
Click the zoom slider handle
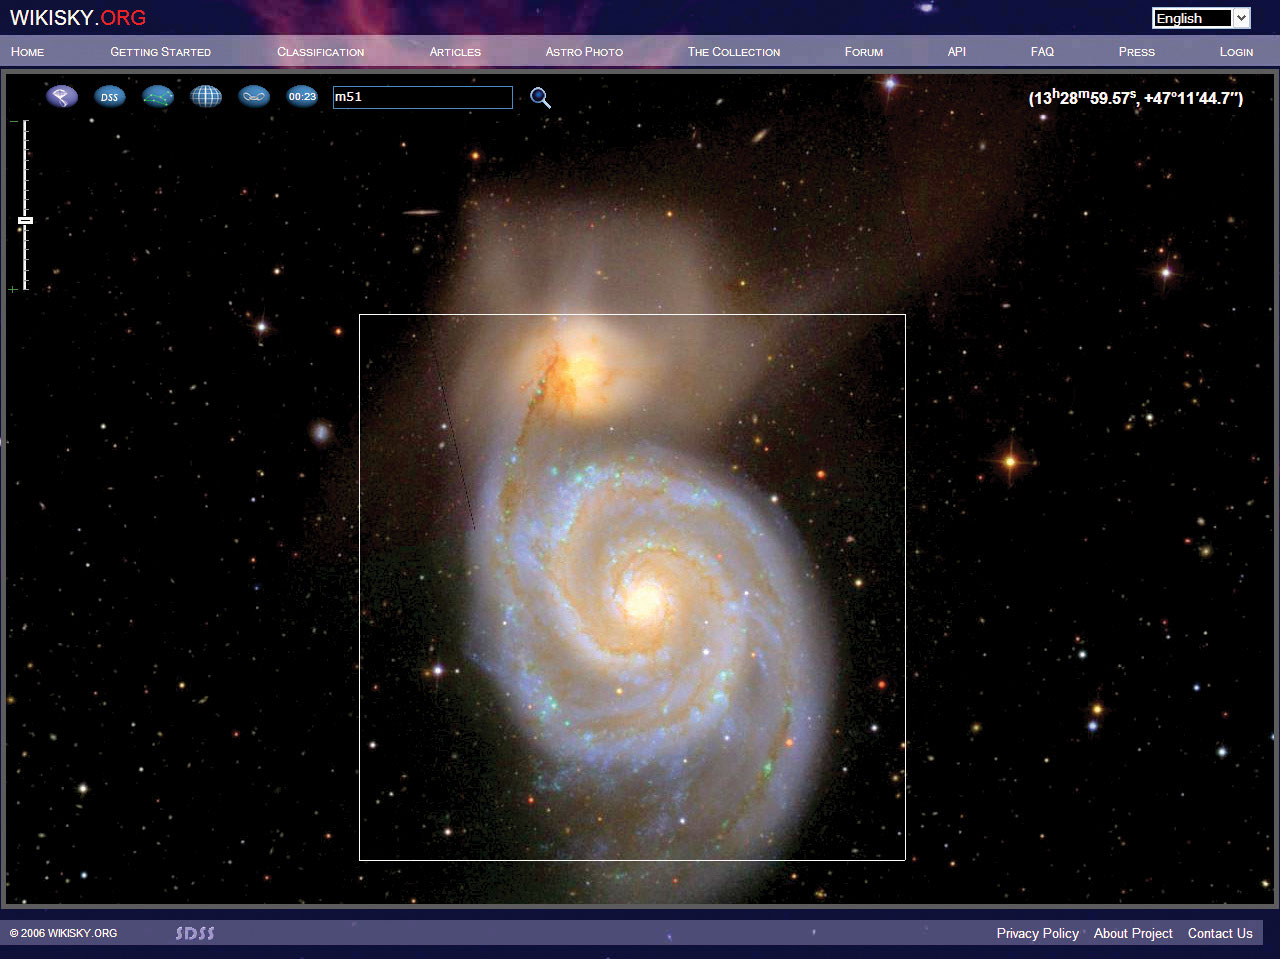click(26, 220)
